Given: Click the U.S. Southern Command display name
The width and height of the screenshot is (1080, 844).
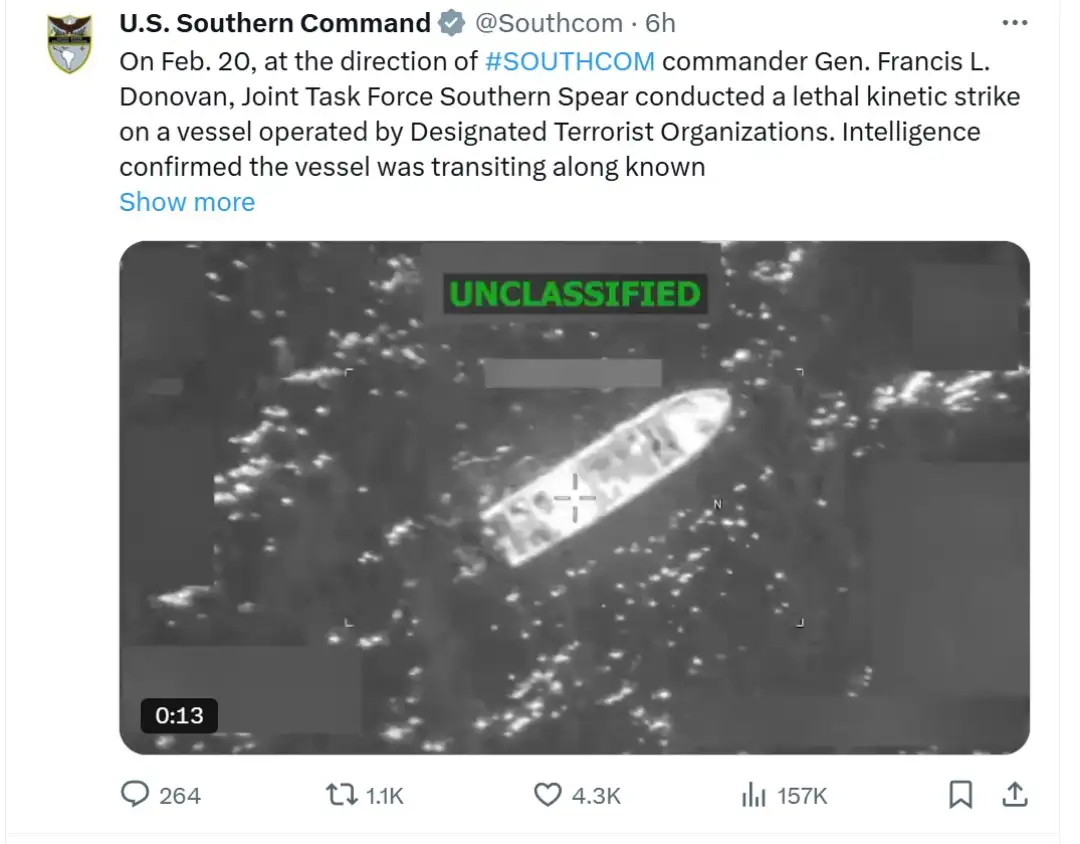Looking at the screenshot, I should point(275,23).
